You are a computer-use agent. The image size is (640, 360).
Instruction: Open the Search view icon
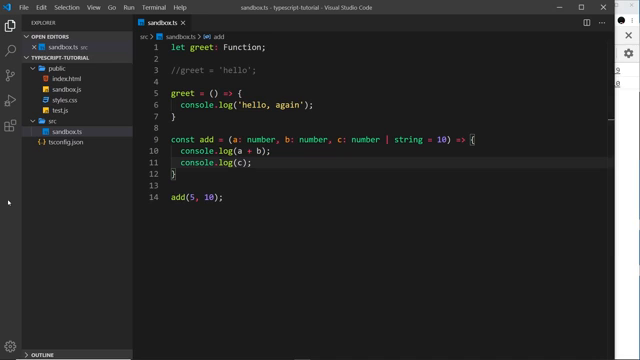10,51
